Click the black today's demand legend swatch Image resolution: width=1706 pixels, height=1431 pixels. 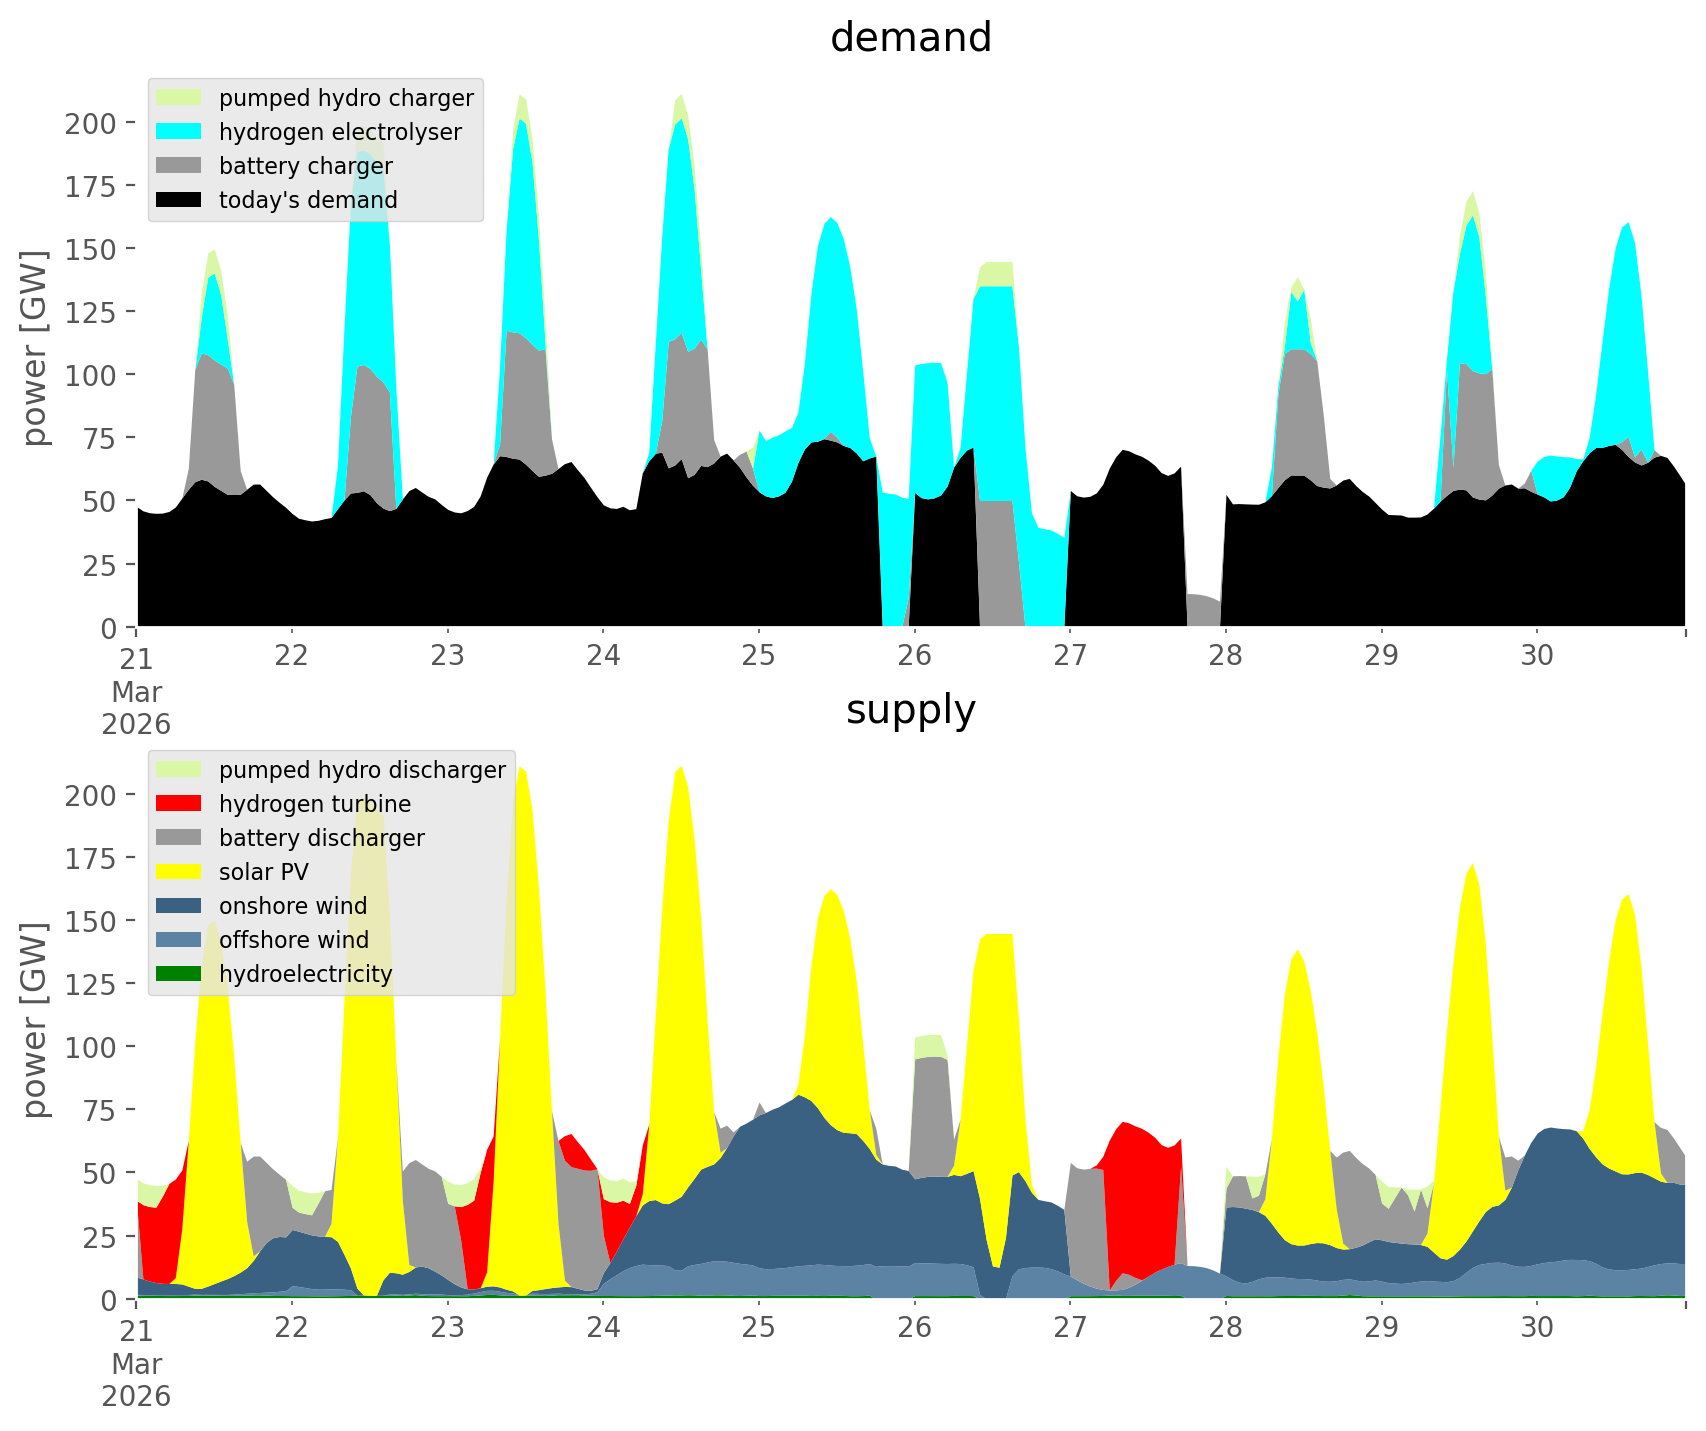point(179,200)
